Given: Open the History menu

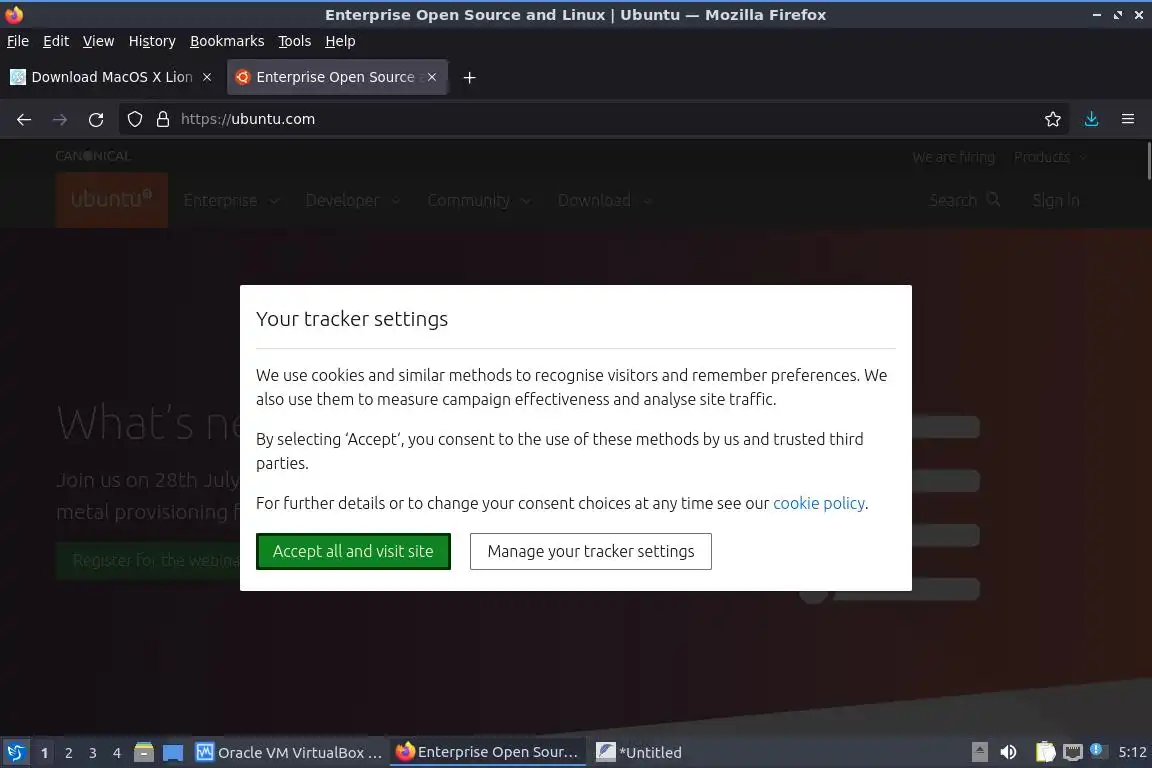Looking at the screenshot, I should click(x=152, y=41).
